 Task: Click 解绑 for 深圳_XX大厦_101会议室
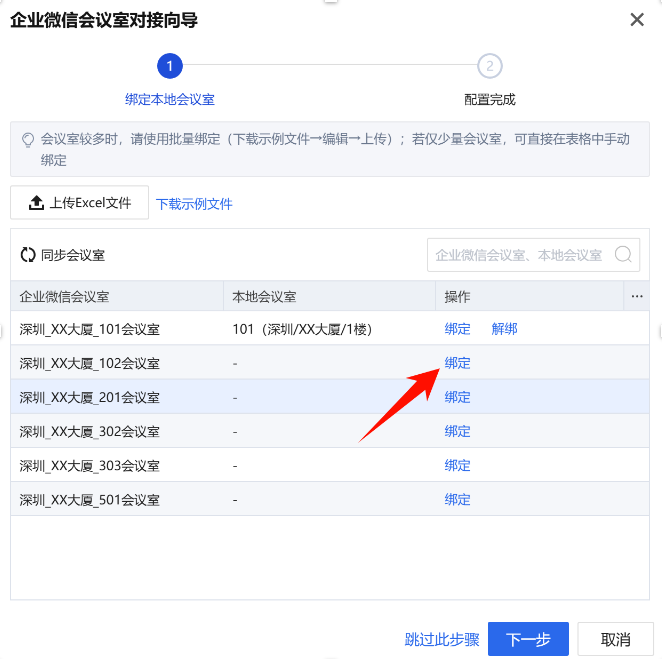tap(504, 329)
